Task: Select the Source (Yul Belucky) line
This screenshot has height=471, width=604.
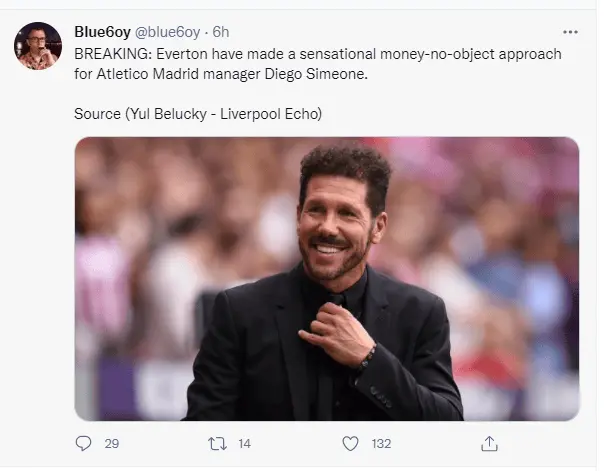Action: coord(198,113)
